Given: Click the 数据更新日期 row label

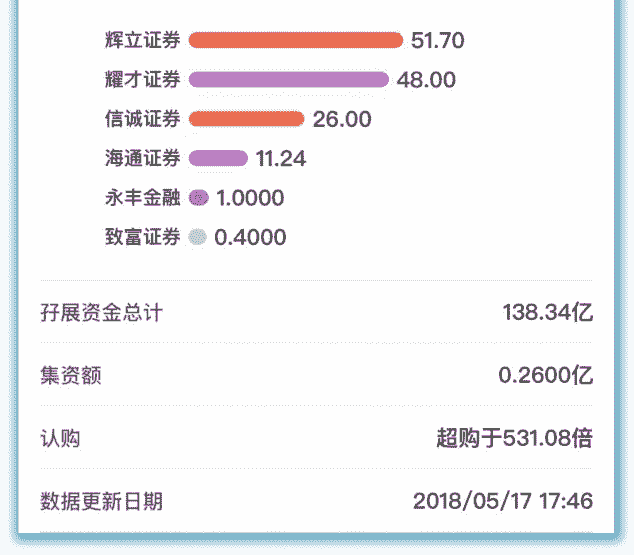Looking at the screenshot, I should [101, 501].
